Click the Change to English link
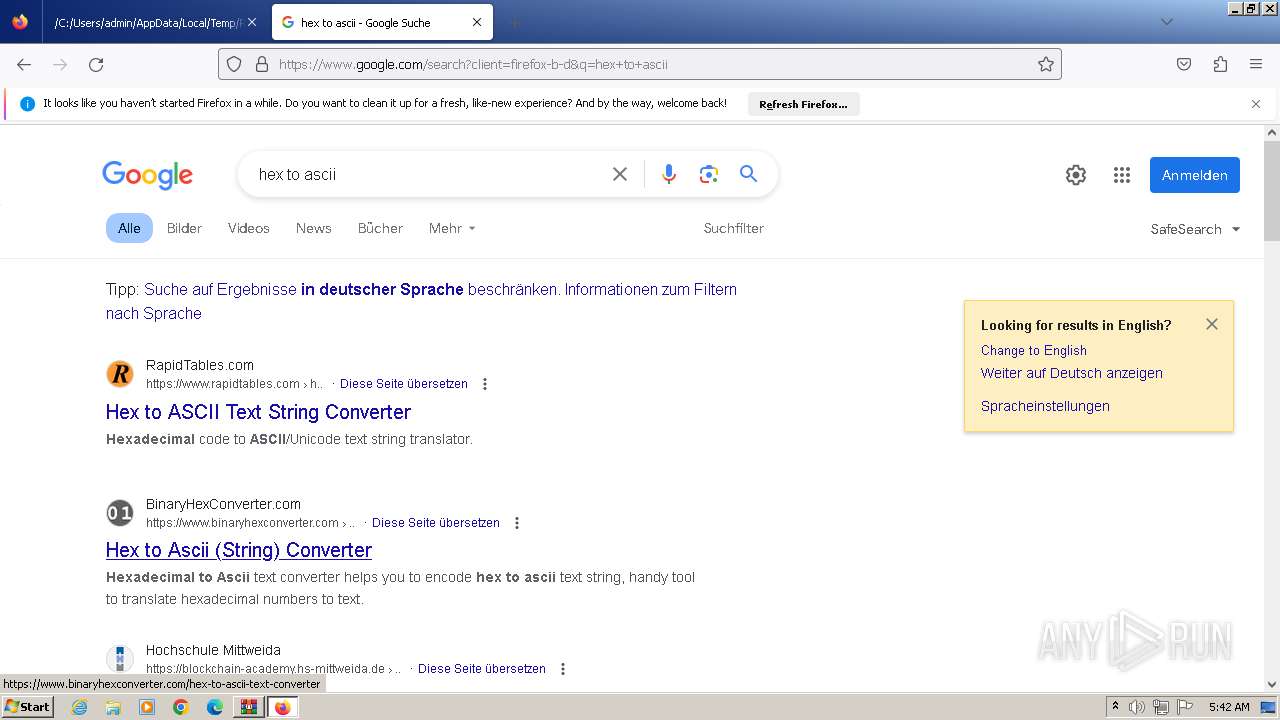This screenshot has width=1280, height=720. point(1034,350)
